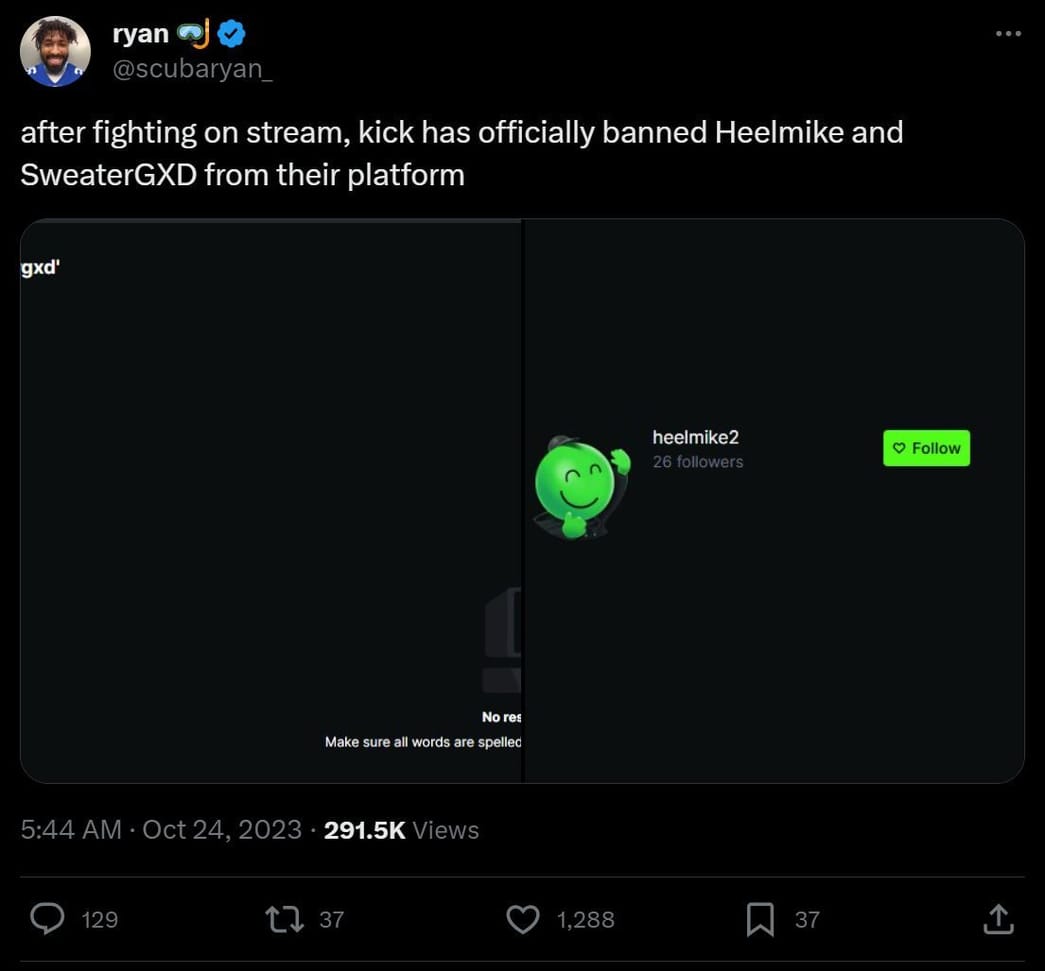Open the heart menu on the Follow button
Image resolution: width=1045 pixels, height=971 pixels.
tap(898, 448)
